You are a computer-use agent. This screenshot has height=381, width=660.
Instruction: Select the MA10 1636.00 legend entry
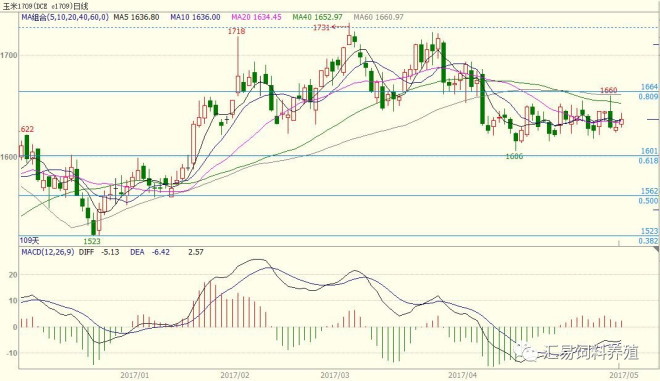195,17
